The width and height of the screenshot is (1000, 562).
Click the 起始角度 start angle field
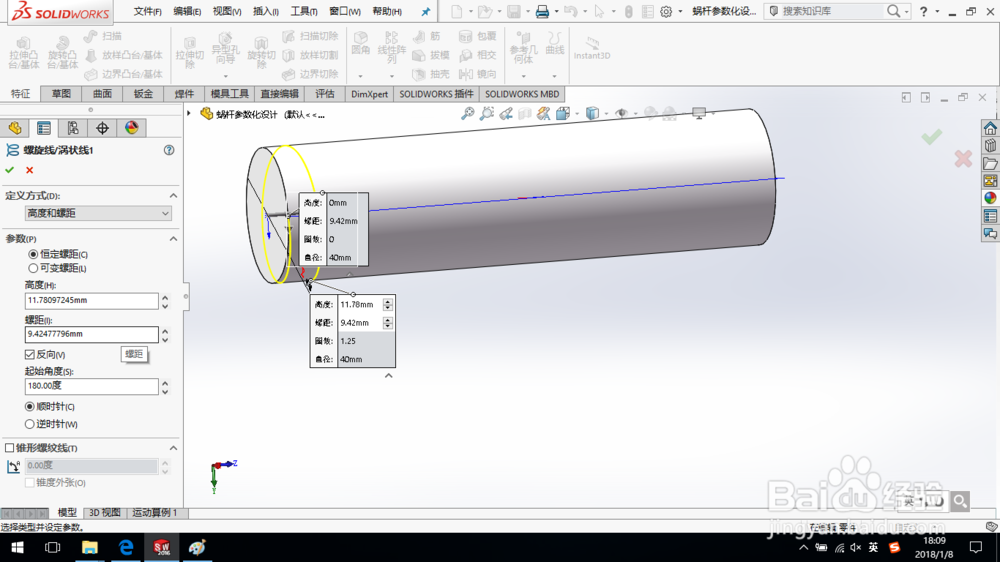(x=91, y=386)
